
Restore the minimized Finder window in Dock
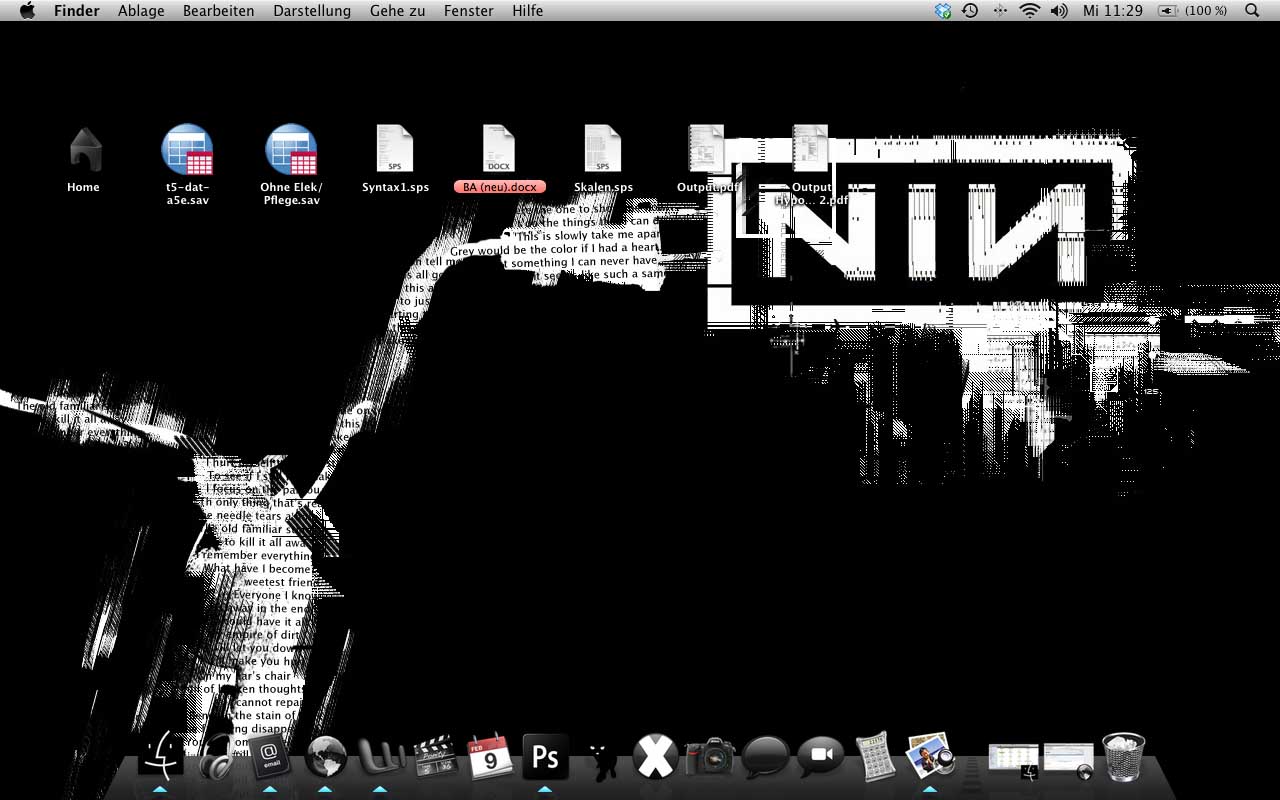(1013, 761)
